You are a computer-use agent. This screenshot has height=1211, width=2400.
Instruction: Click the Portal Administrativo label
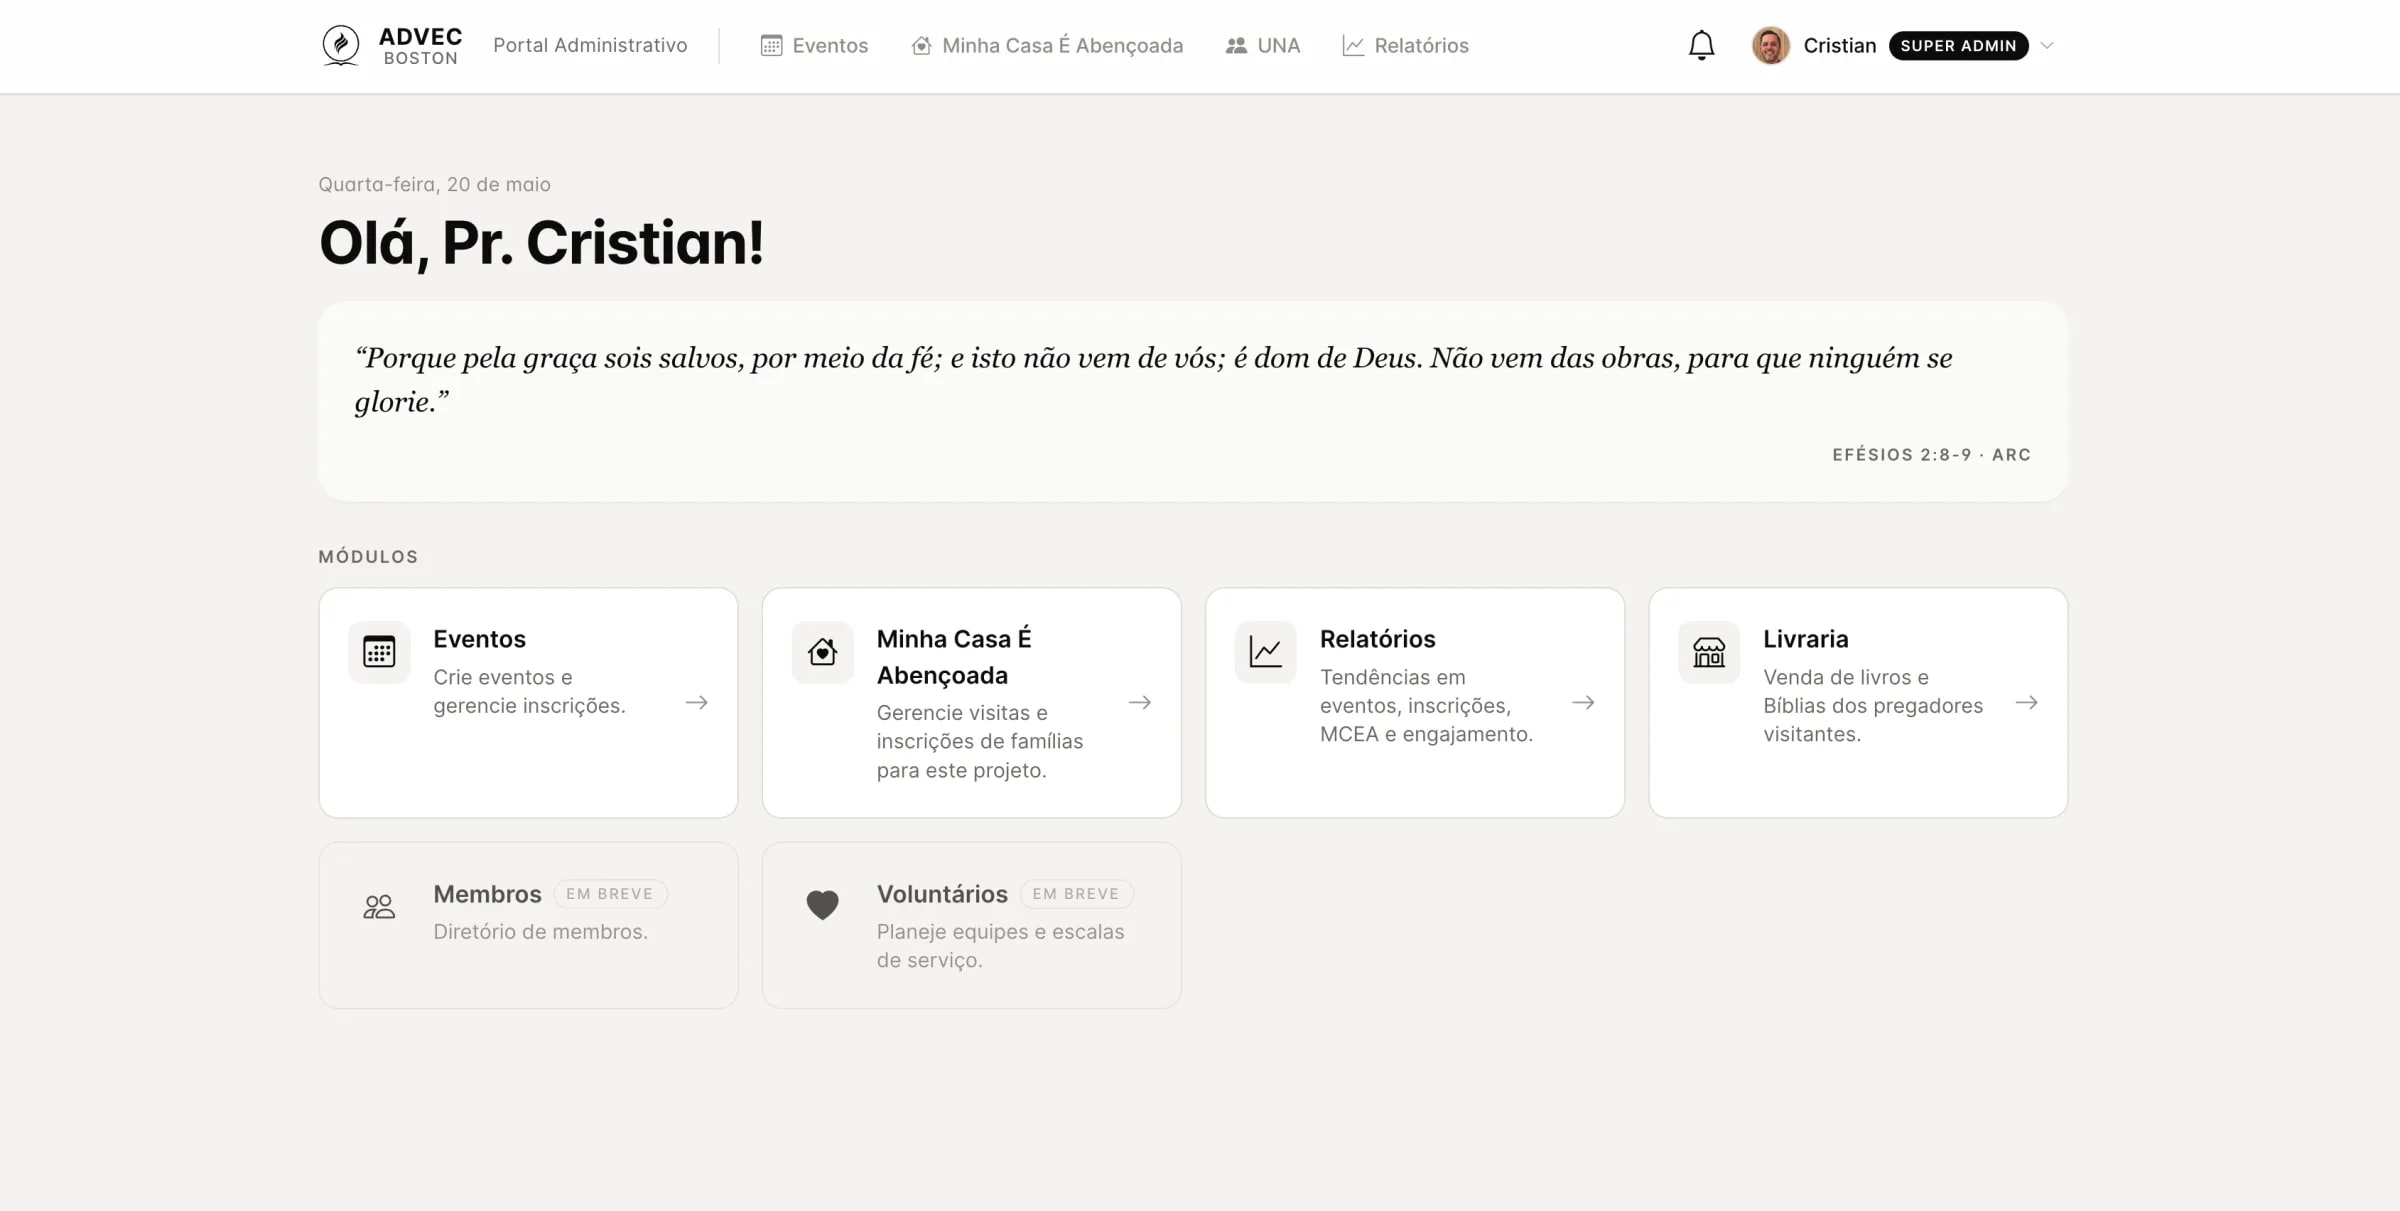coord(590,45)
